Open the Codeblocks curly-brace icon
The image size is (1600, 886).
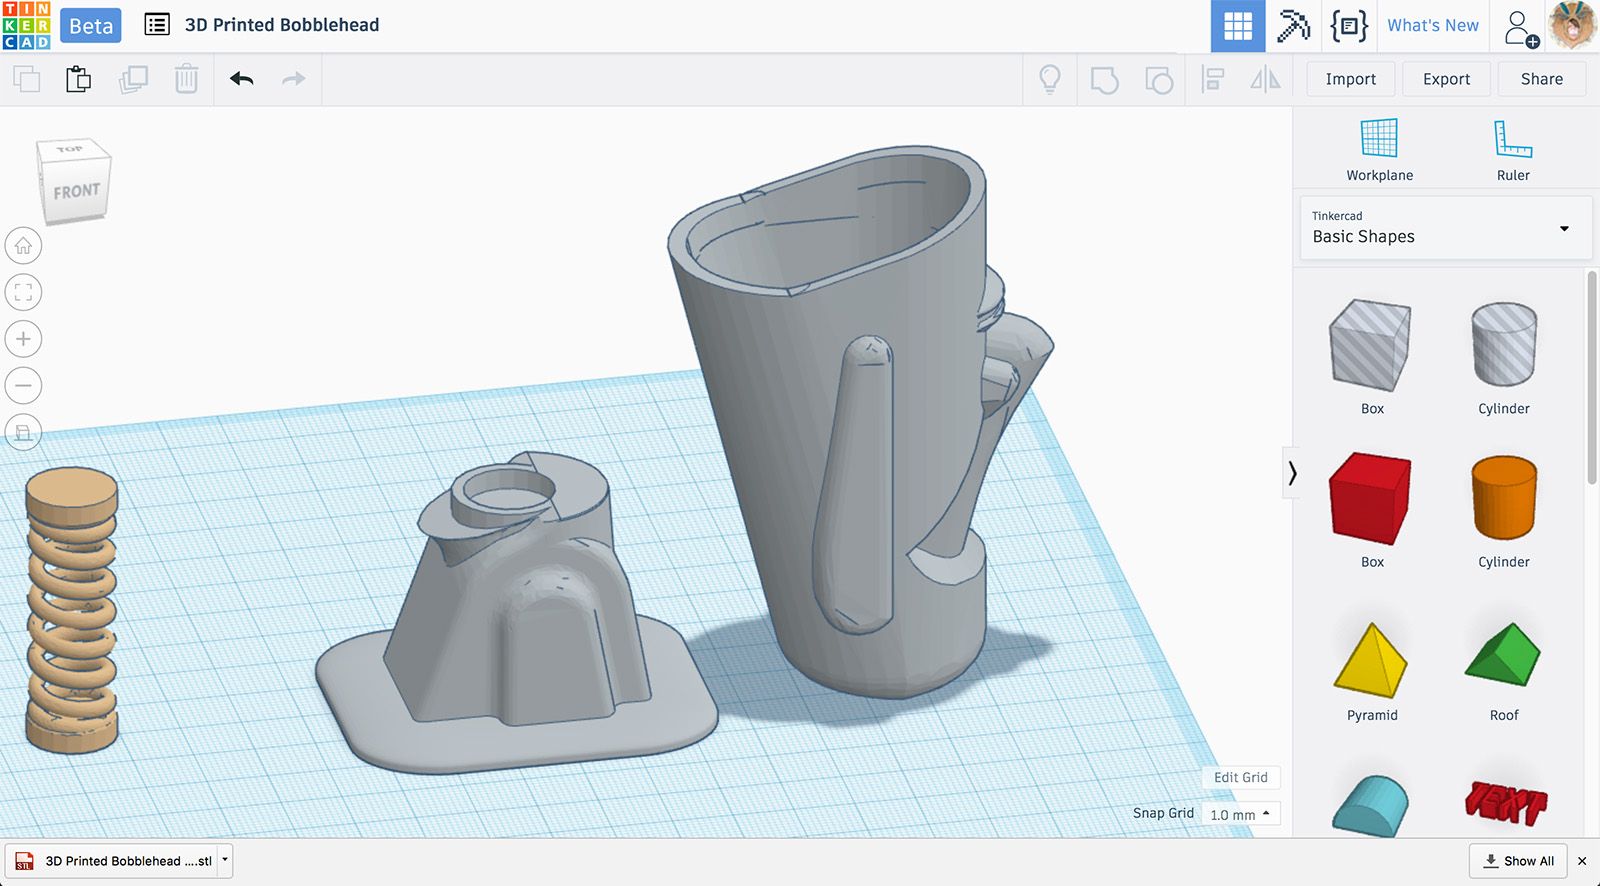coord(1348,26)
